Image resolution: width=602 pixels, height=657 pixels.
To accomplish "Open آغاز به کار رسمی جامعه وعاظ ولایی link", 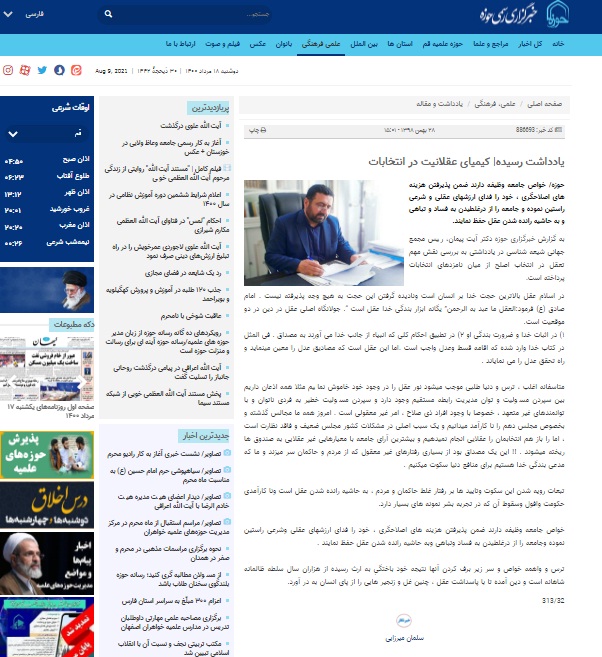I will coord(176,147).
